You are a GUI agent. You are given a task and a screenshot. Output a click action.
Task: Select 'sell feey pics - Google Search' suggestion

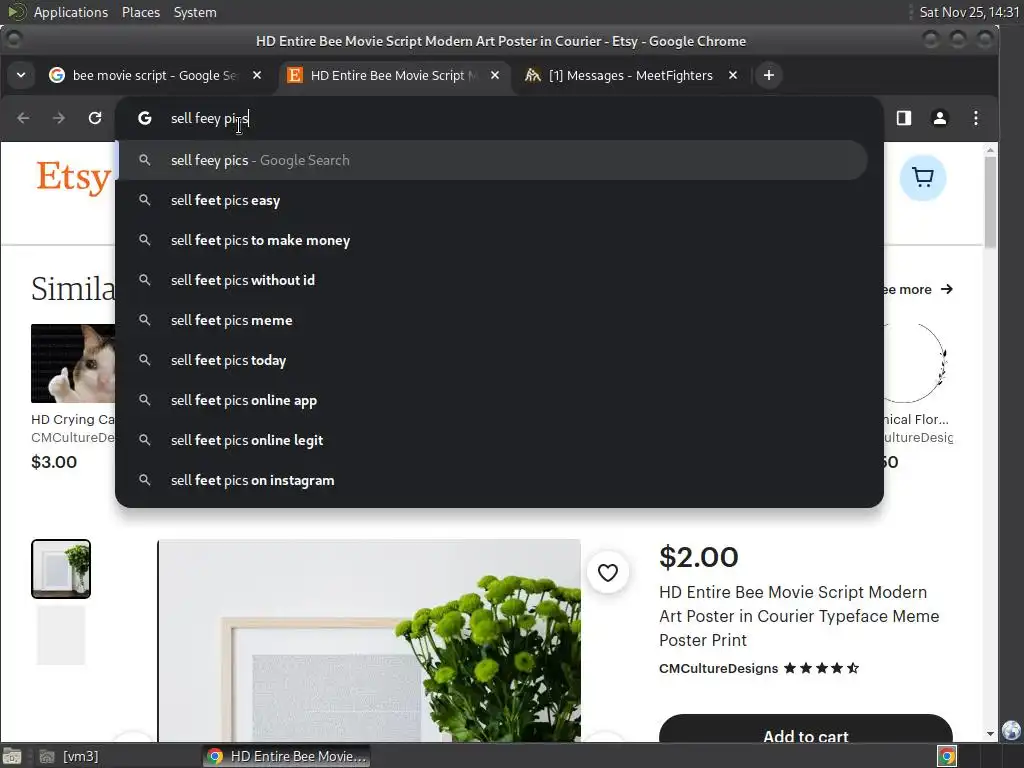point(492,160)
